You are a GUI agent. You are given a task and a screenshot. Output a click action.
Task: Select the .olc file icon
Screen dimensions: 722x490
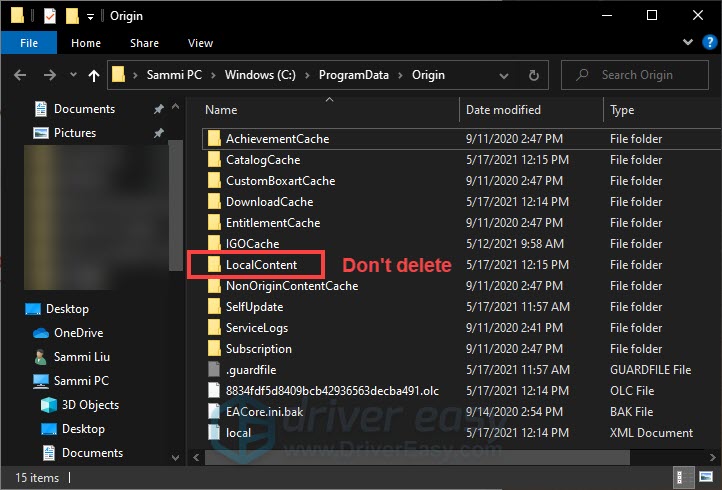pyautogui.click(x=214, y=391)
